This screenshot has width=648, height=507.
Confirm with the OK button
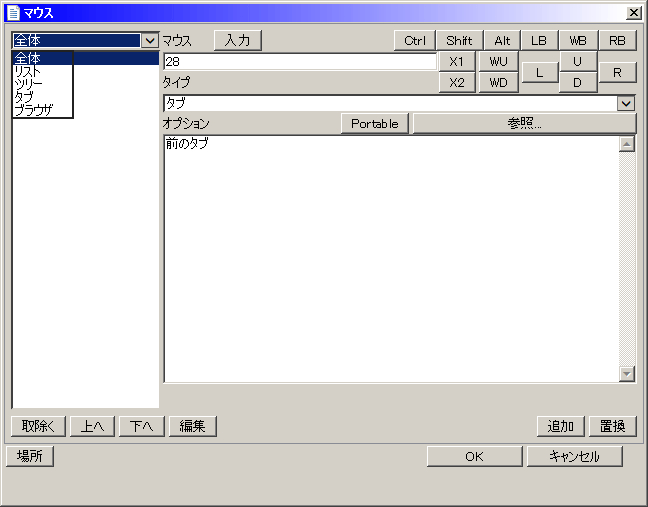[475, 457]
